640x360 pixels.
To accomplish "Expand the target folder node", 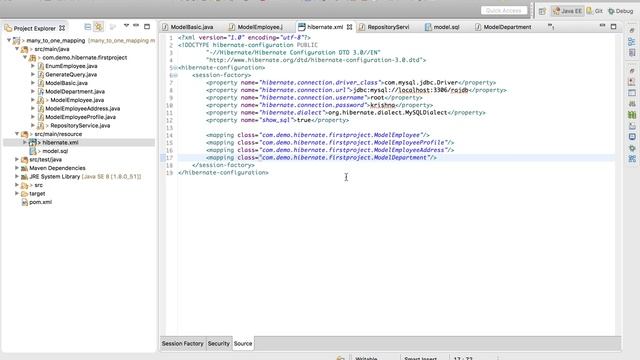I will [x=17, y=193].
